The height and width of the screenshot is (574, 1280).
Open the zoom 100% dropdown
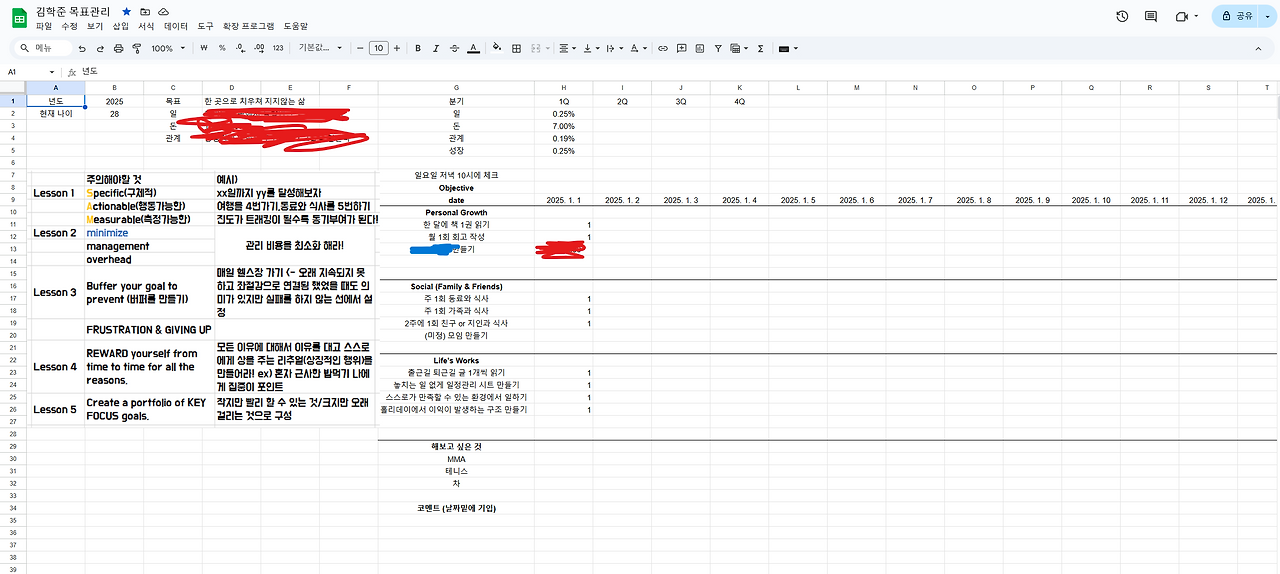(166, 48)
